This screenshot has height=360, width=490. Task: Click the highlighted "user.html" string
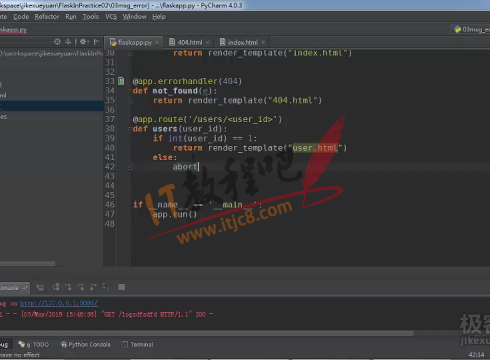tap(315, 148)
